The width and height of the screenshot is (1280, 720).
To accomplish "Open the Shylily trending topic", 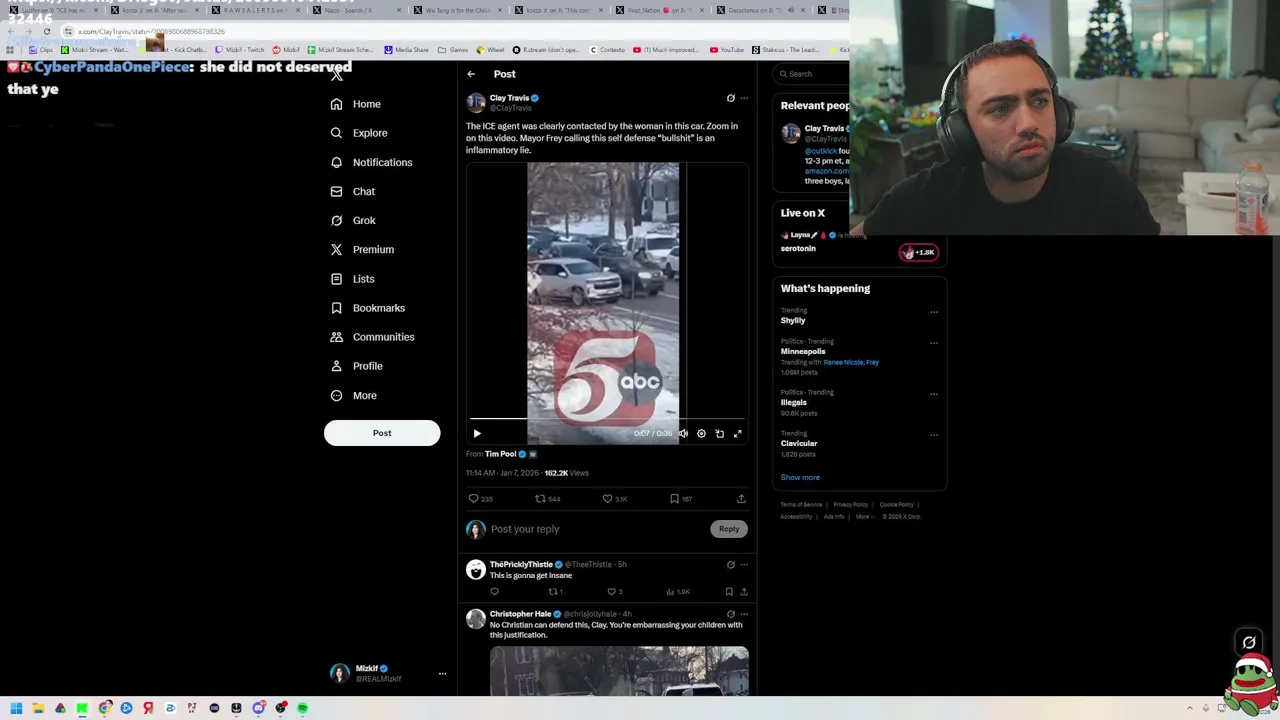I will 793,320.
